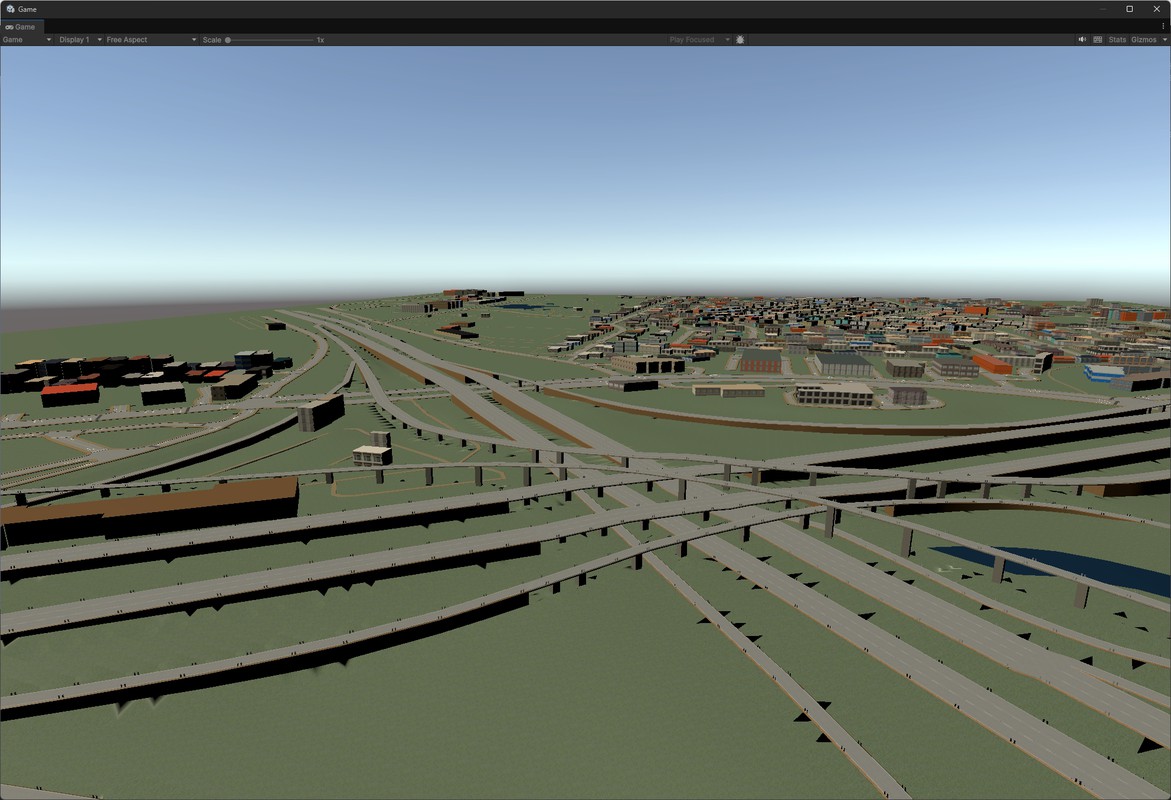Show the rendering Stats overlay

1116,39
